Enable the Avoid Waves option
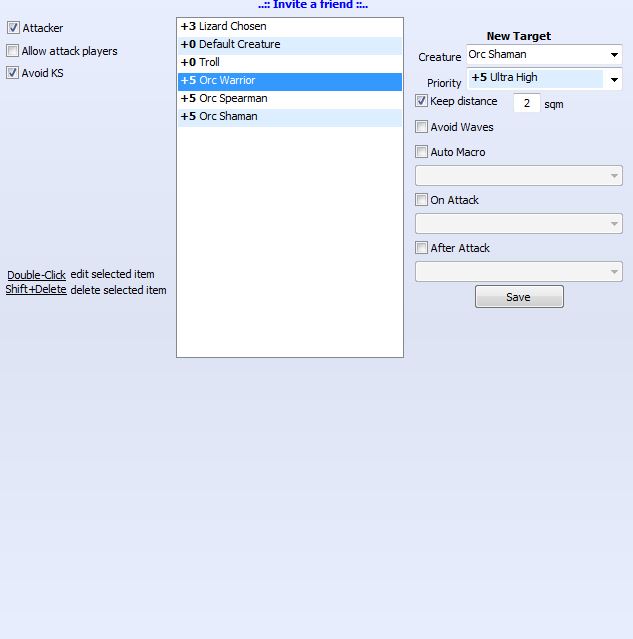 422,127
